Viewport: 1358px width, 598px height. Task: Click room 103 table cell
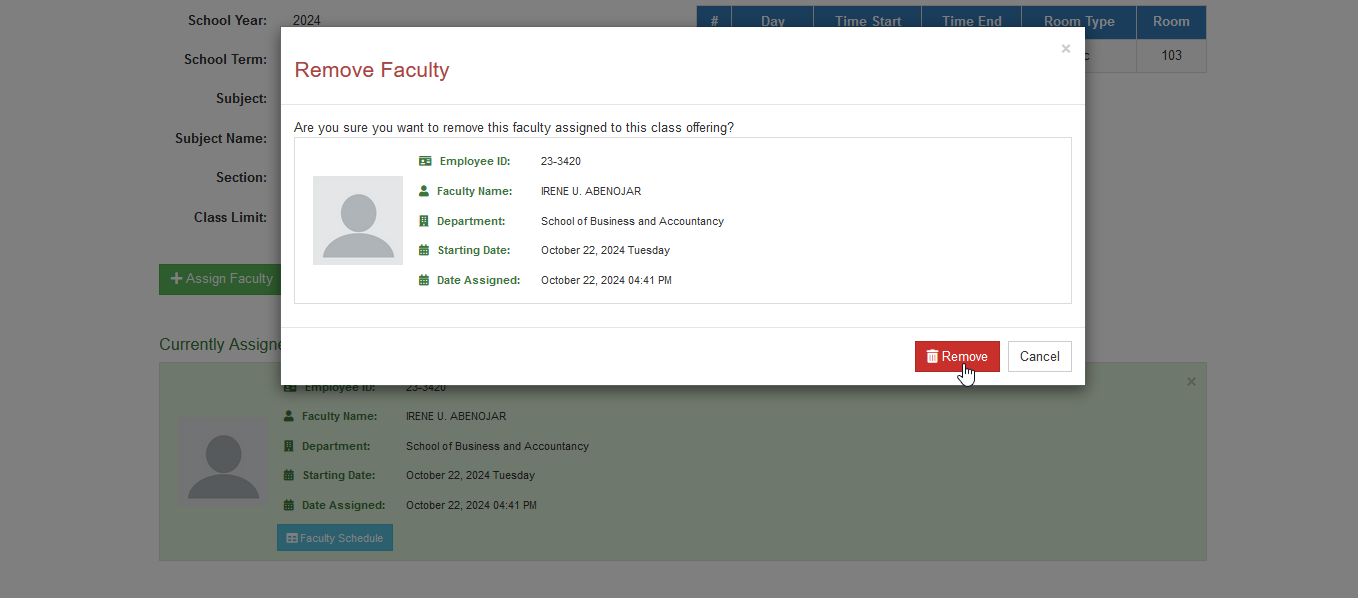coord(1171,55)
